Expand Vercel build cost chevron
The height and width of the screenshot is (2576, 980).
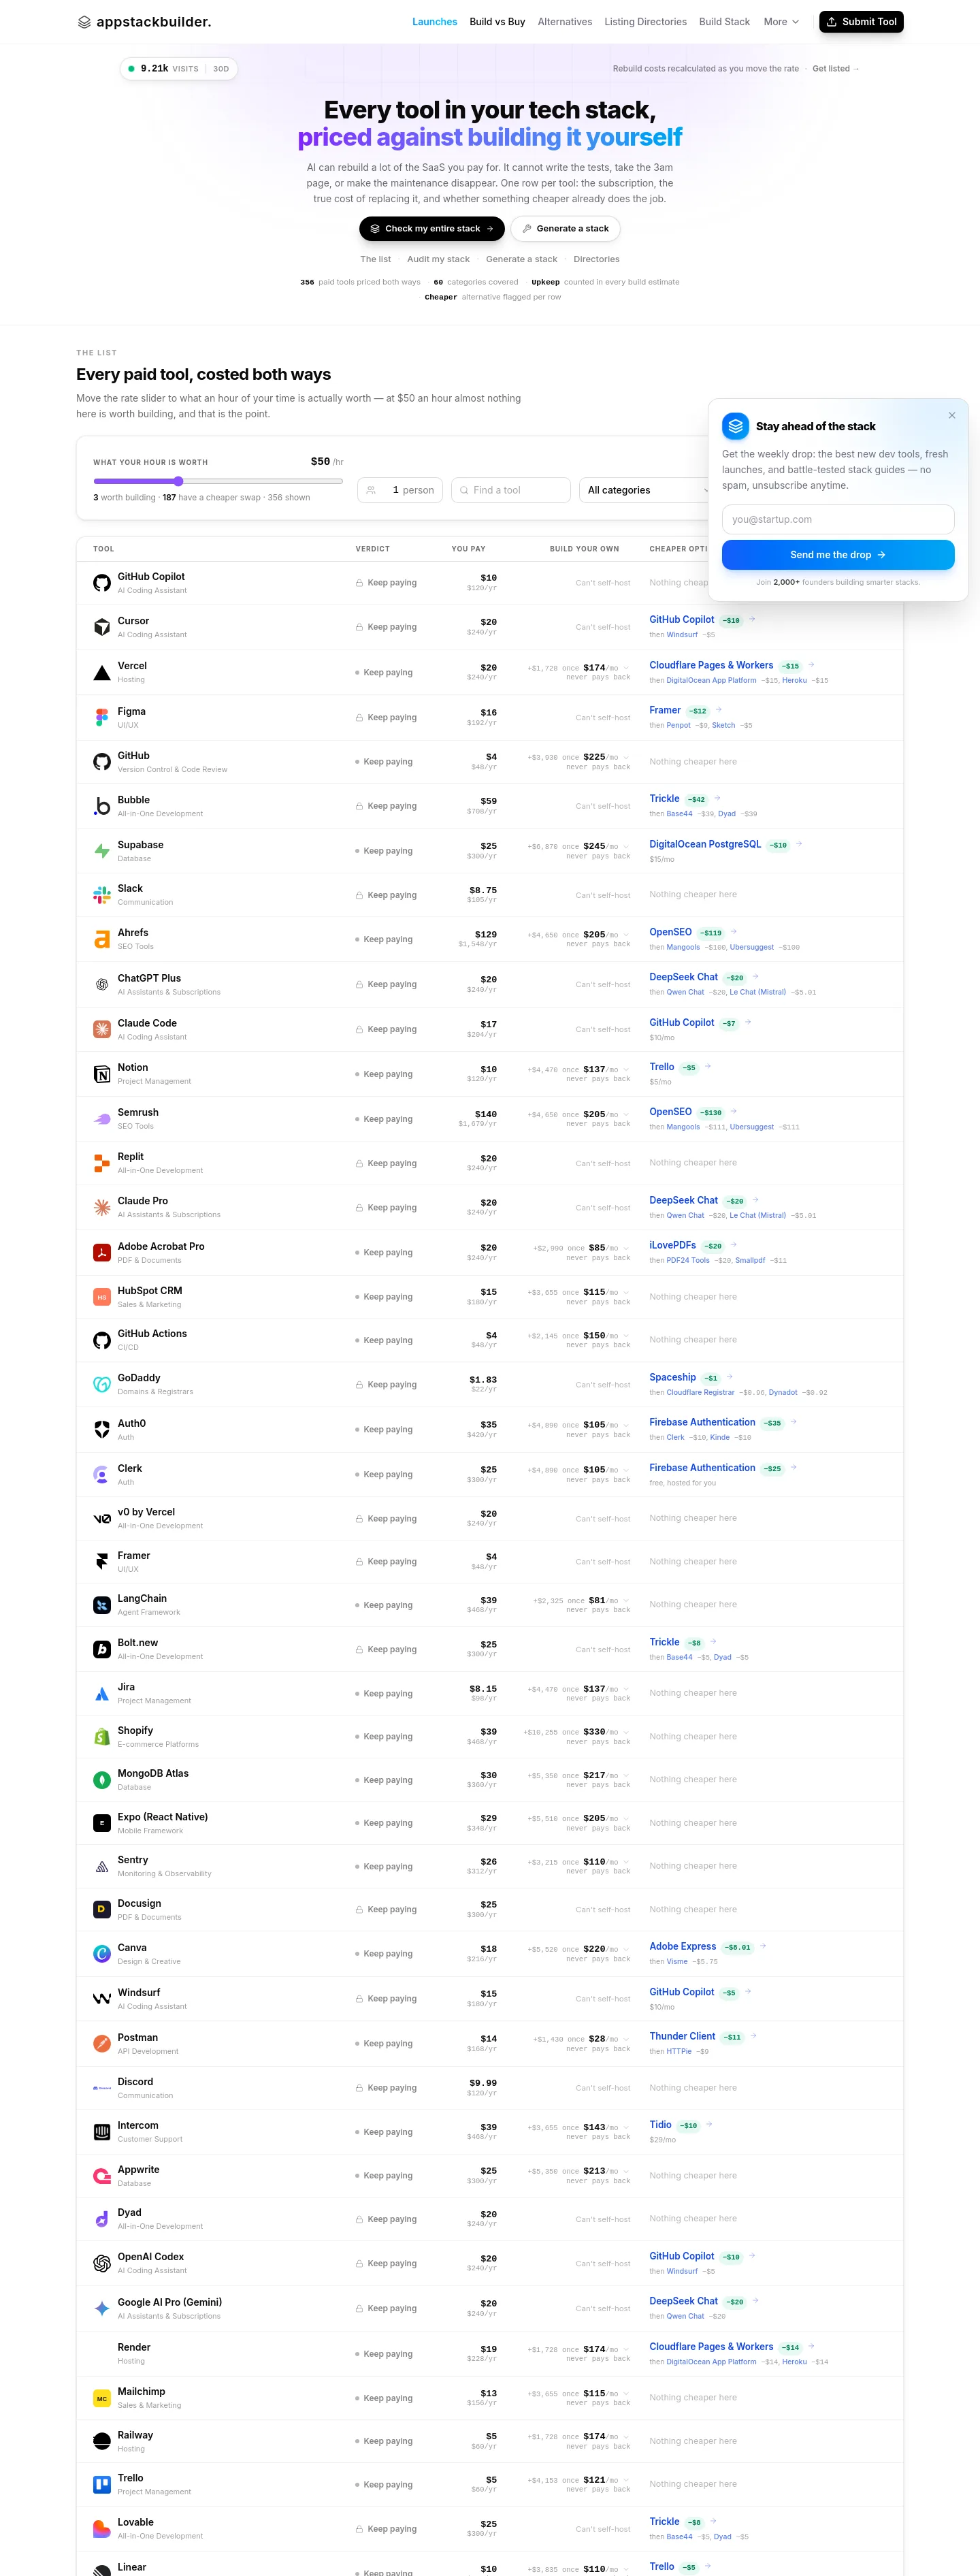(x=626, y=668)
